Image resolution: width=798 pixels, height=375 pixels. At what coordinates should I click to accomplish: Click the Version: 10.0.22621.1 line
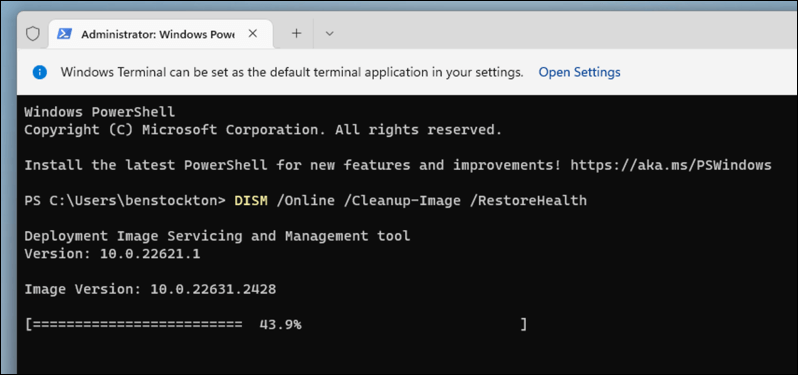[x=112, y=254]
